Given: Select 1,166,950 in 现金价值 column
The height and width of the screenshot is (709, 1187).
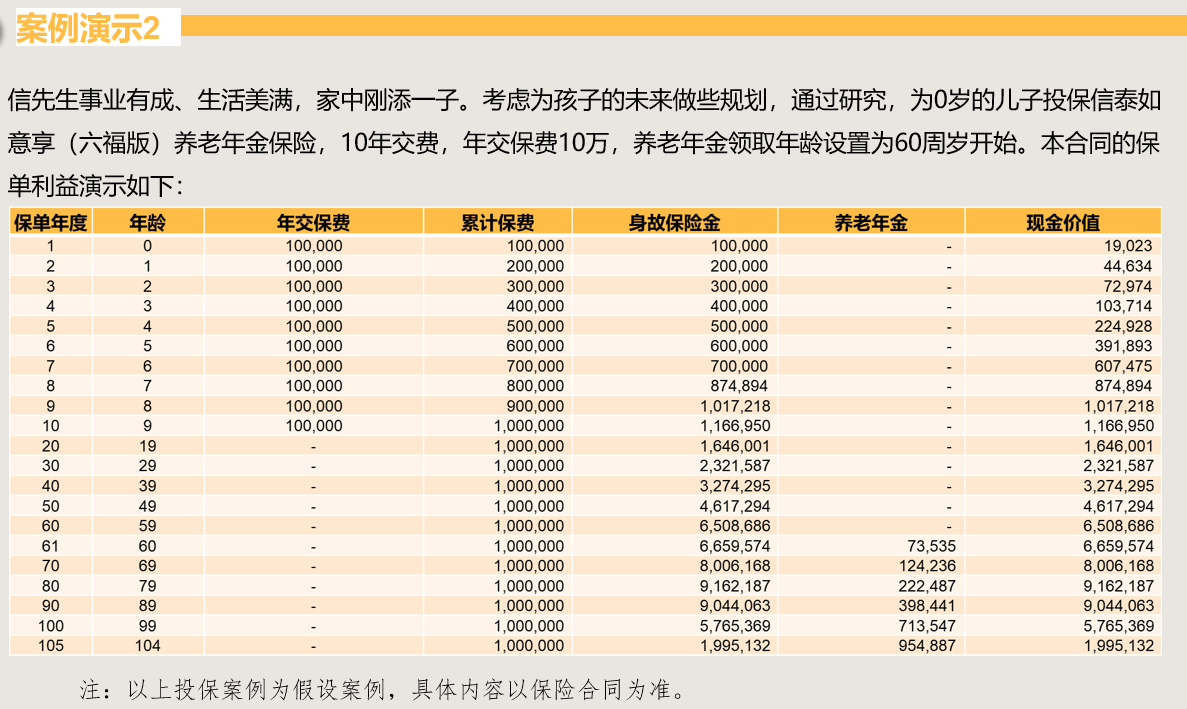Looking at the screenshot, I should [x=1119, y=426].
